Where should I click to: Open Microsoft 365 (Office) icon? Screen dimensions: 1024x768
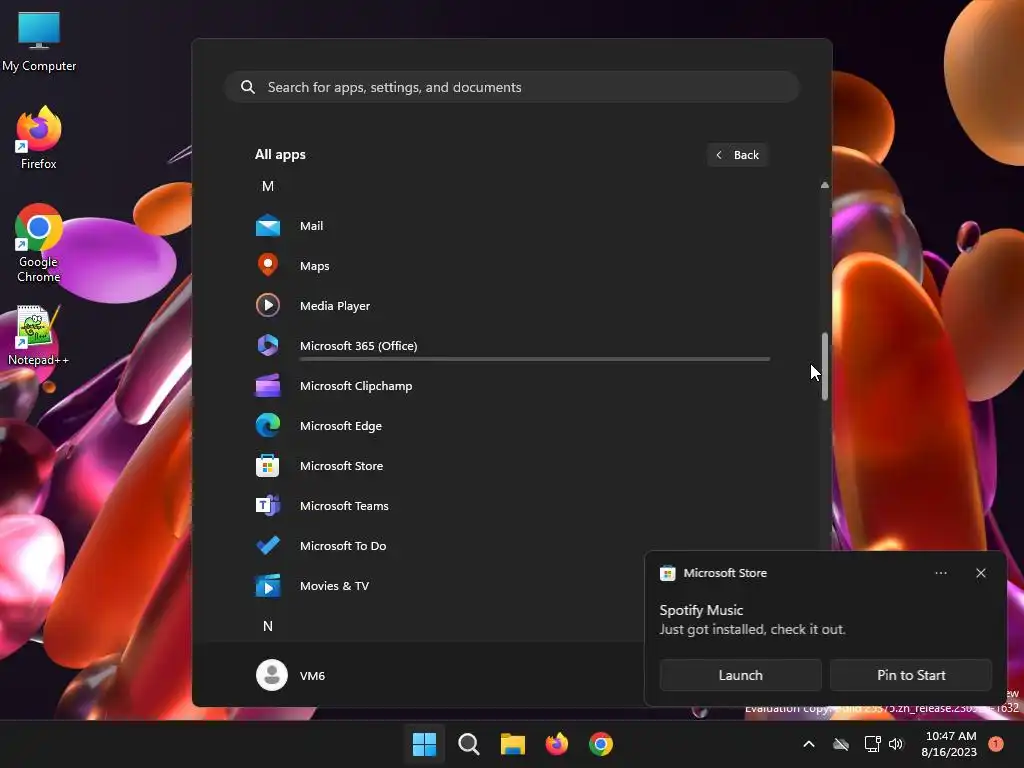click(268, 345)
